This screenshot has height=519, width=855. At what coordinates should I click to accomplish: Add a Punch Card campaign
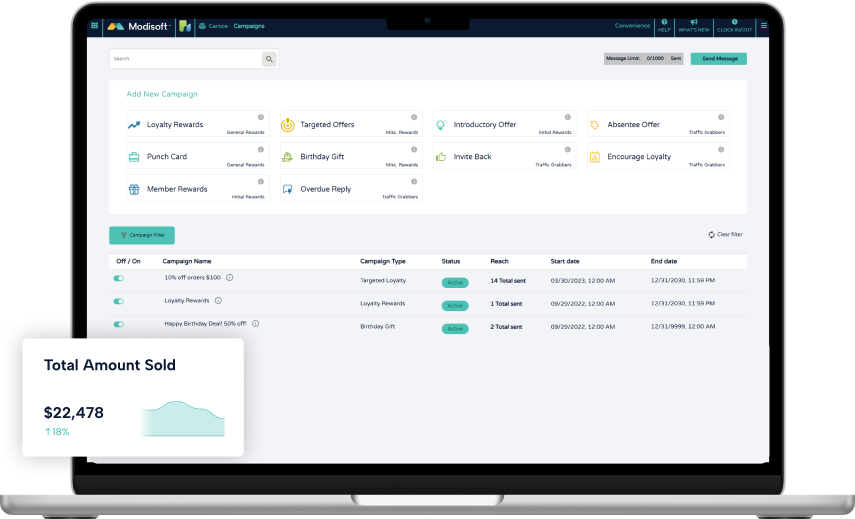point(197,156)
